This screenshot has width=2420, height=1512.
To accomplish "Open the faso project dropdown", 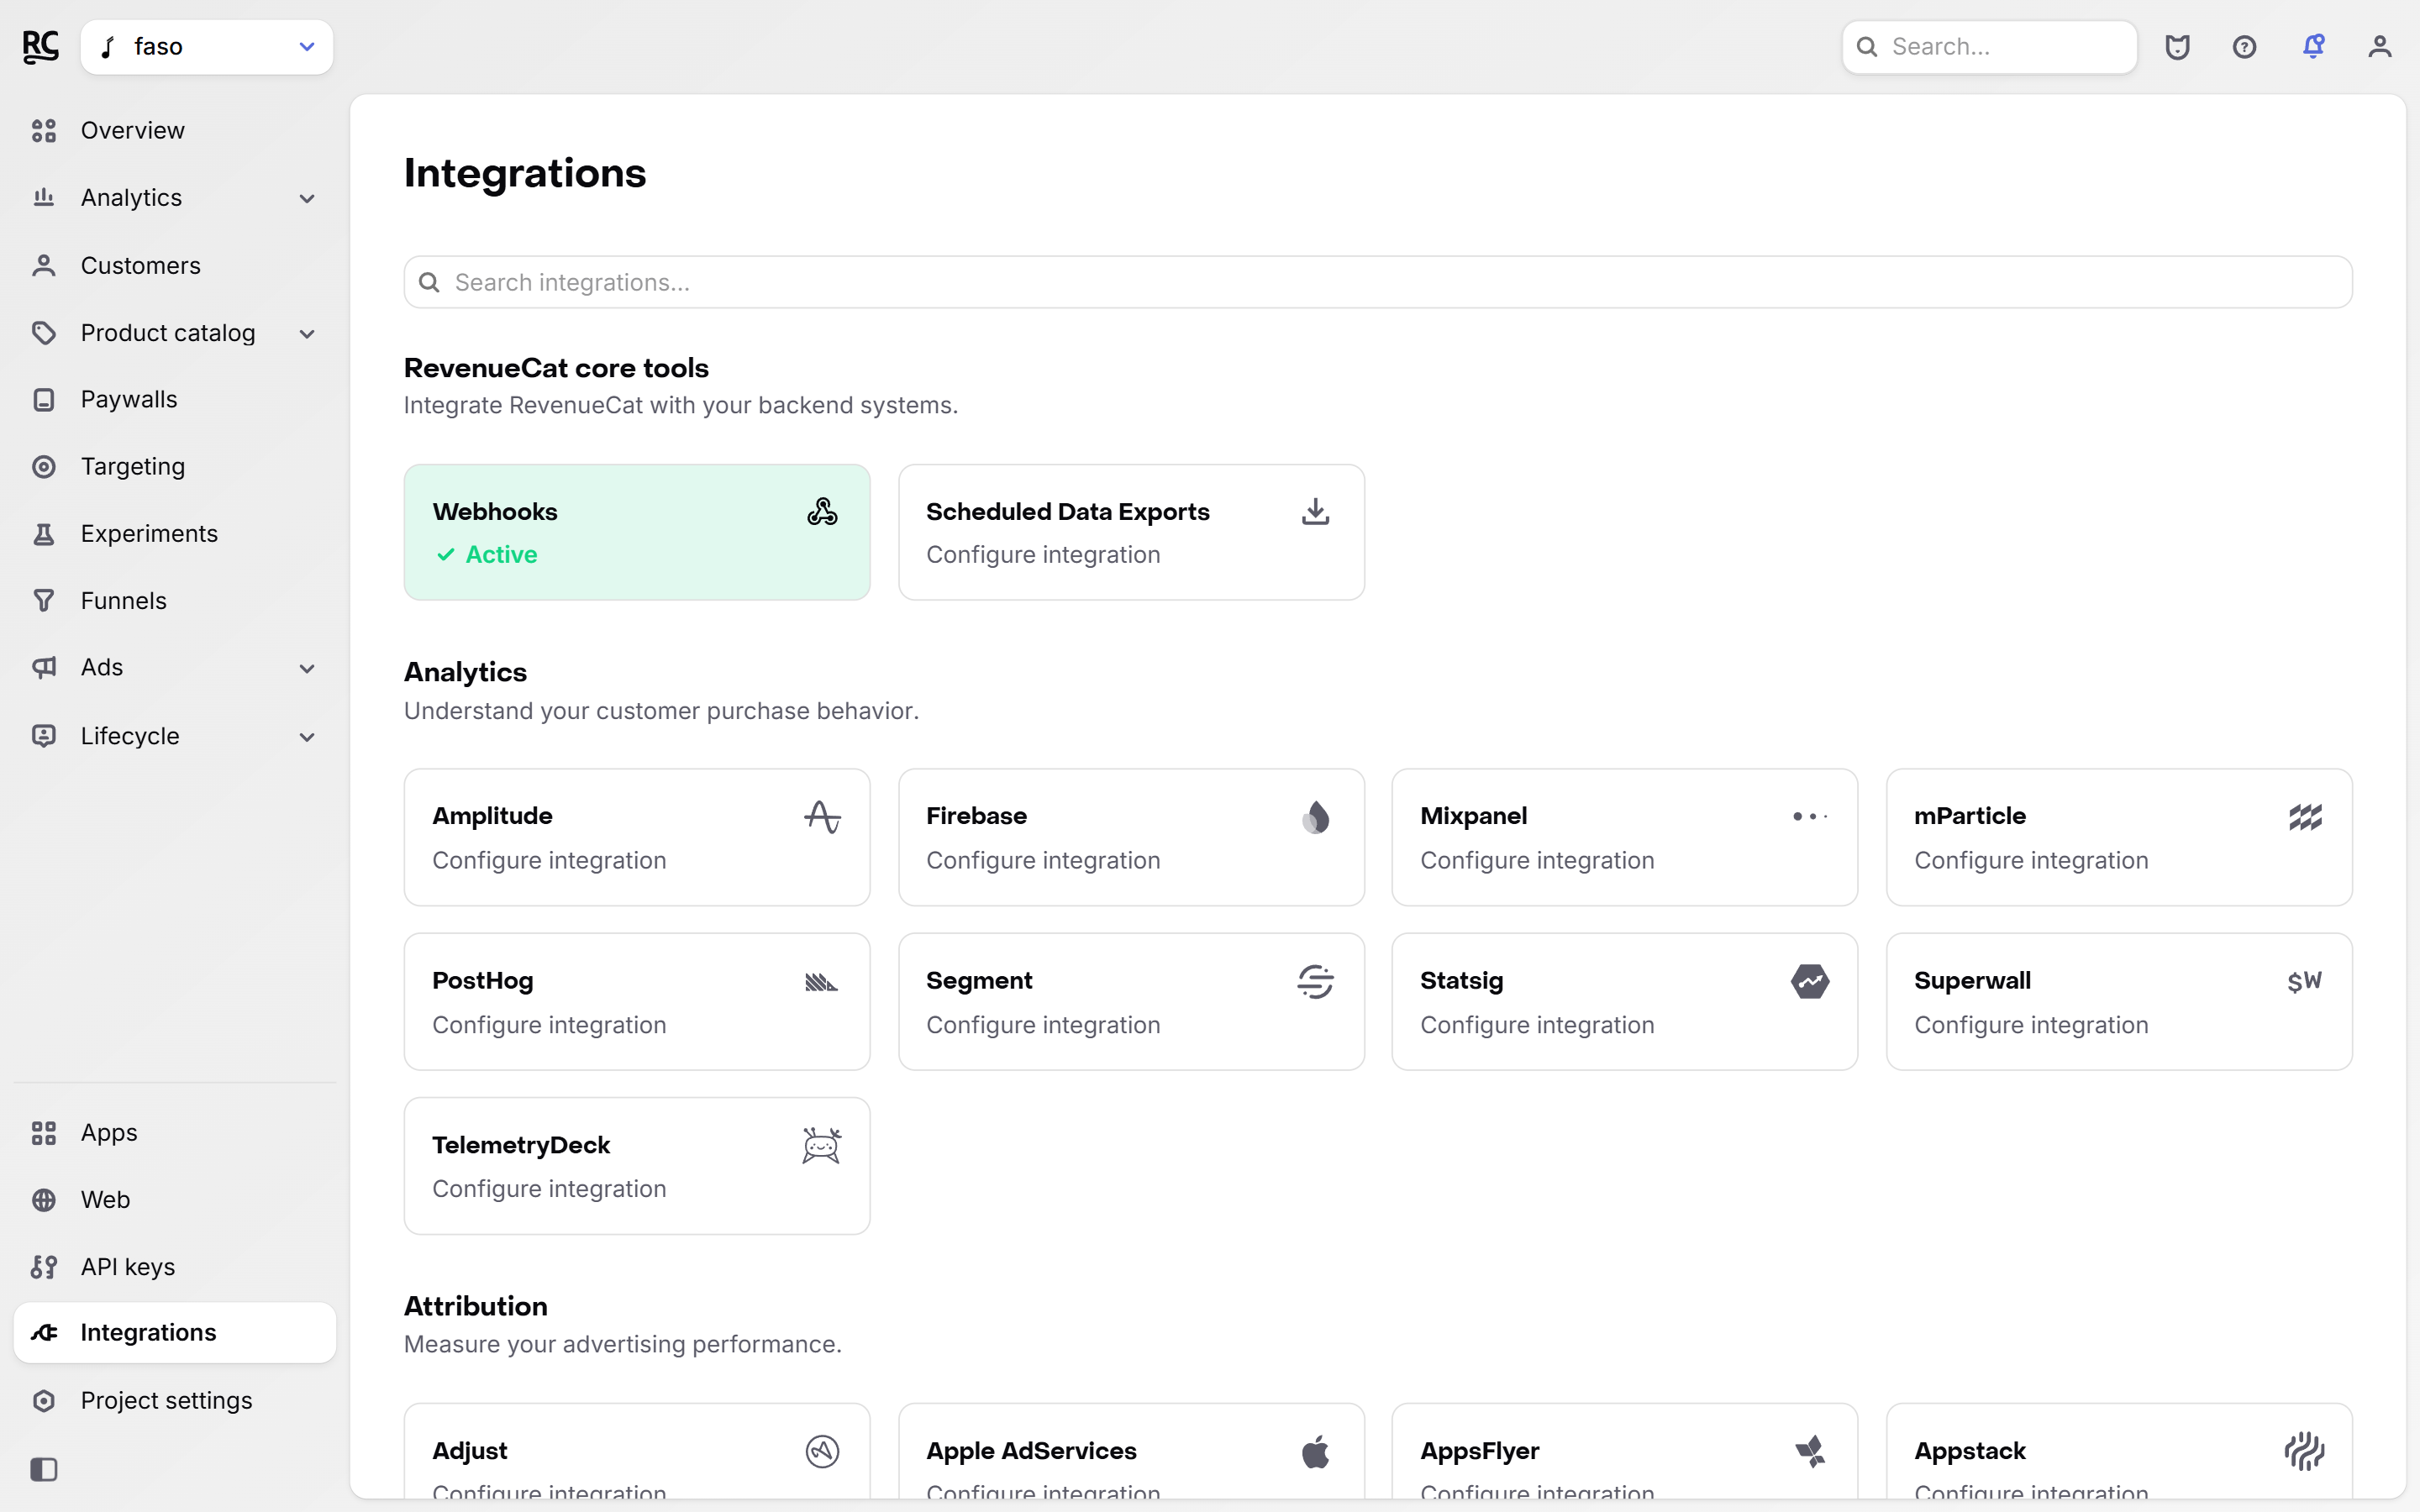I will pyautogui.click(x=207, y=47).
